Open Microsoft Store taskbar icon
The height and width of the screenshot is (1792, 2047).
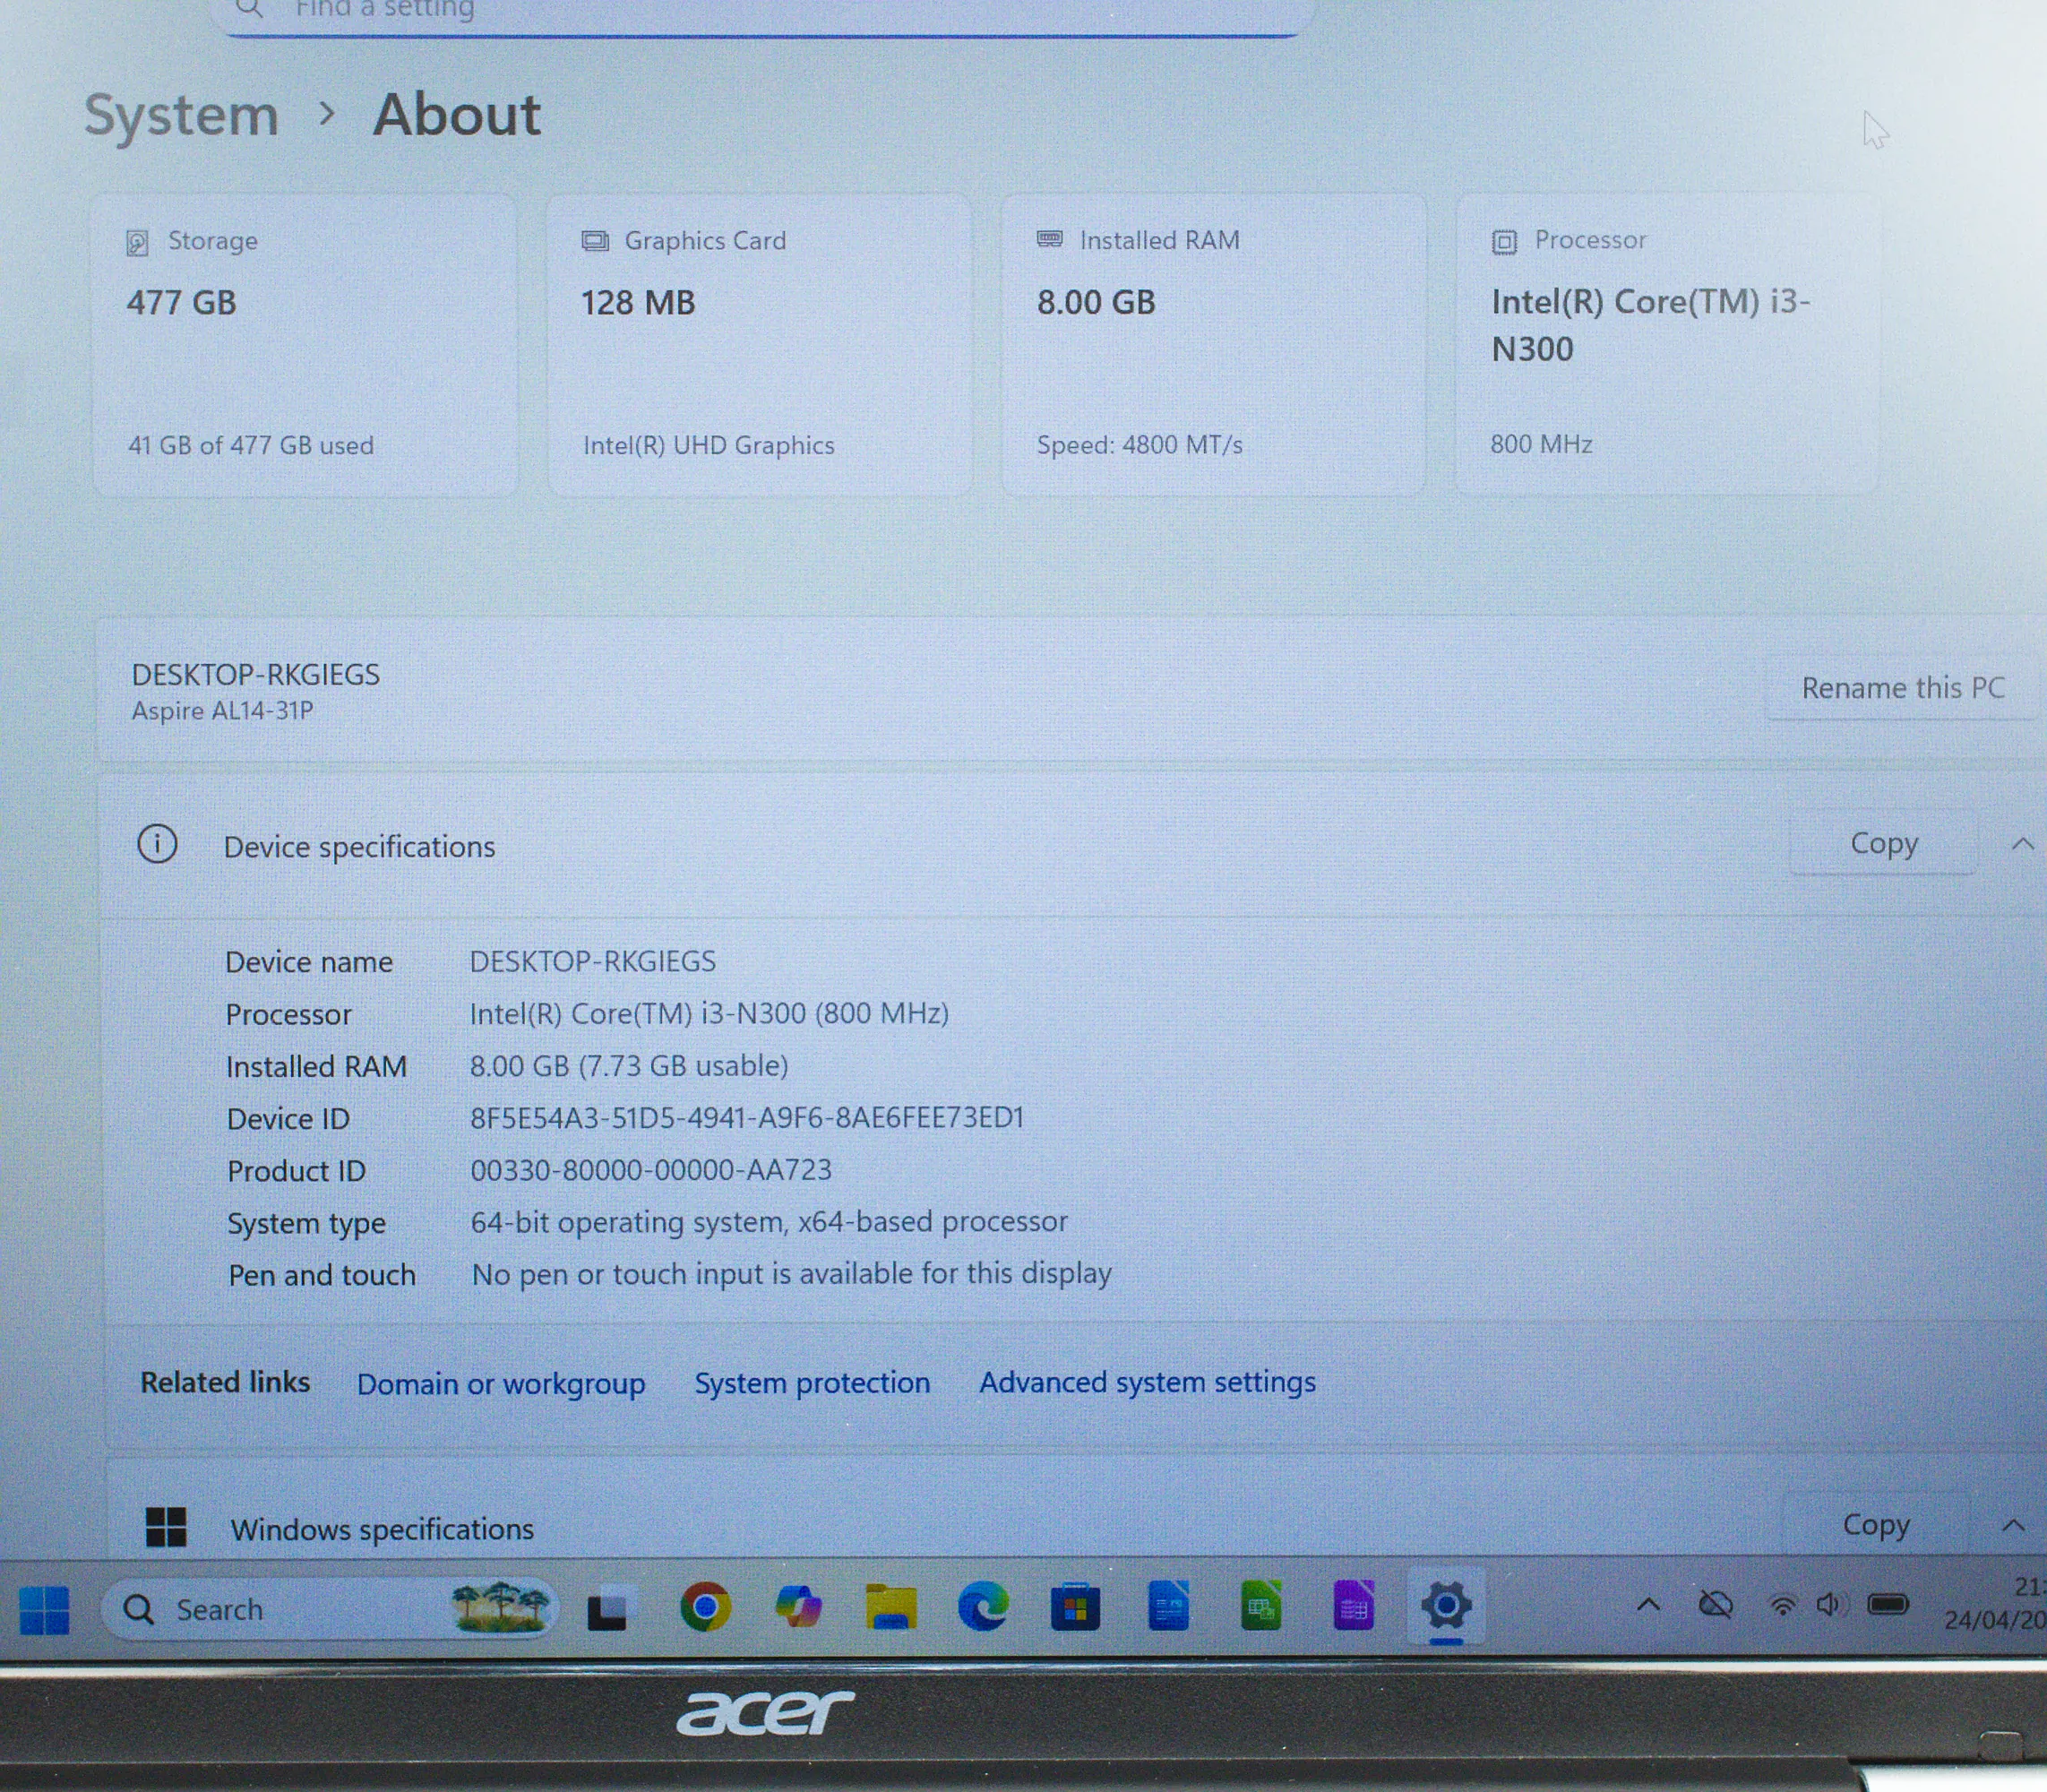pos(1075,1608)
